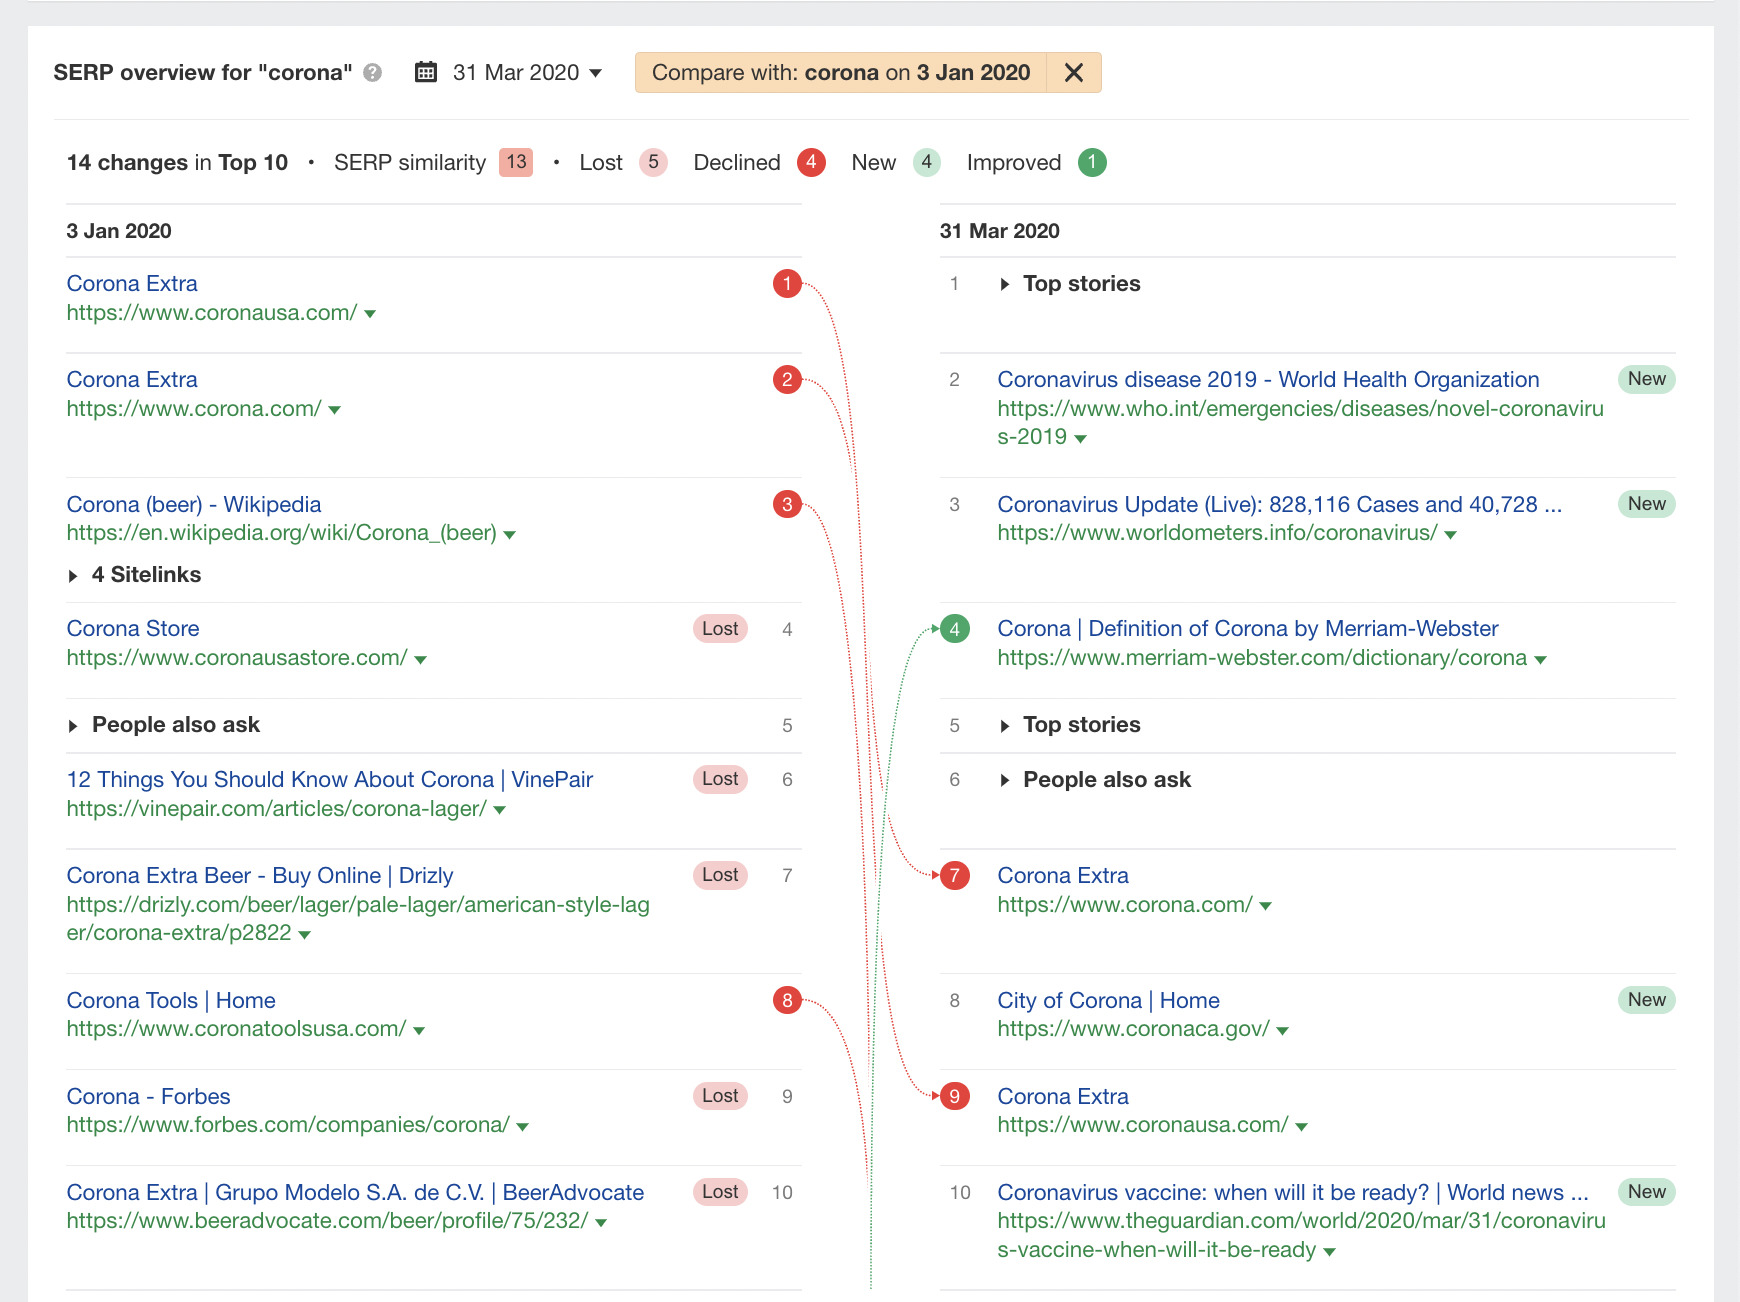Click the Lost count badge showing 5
The width and height of the screenshot is (1740, 1302).
653,162
